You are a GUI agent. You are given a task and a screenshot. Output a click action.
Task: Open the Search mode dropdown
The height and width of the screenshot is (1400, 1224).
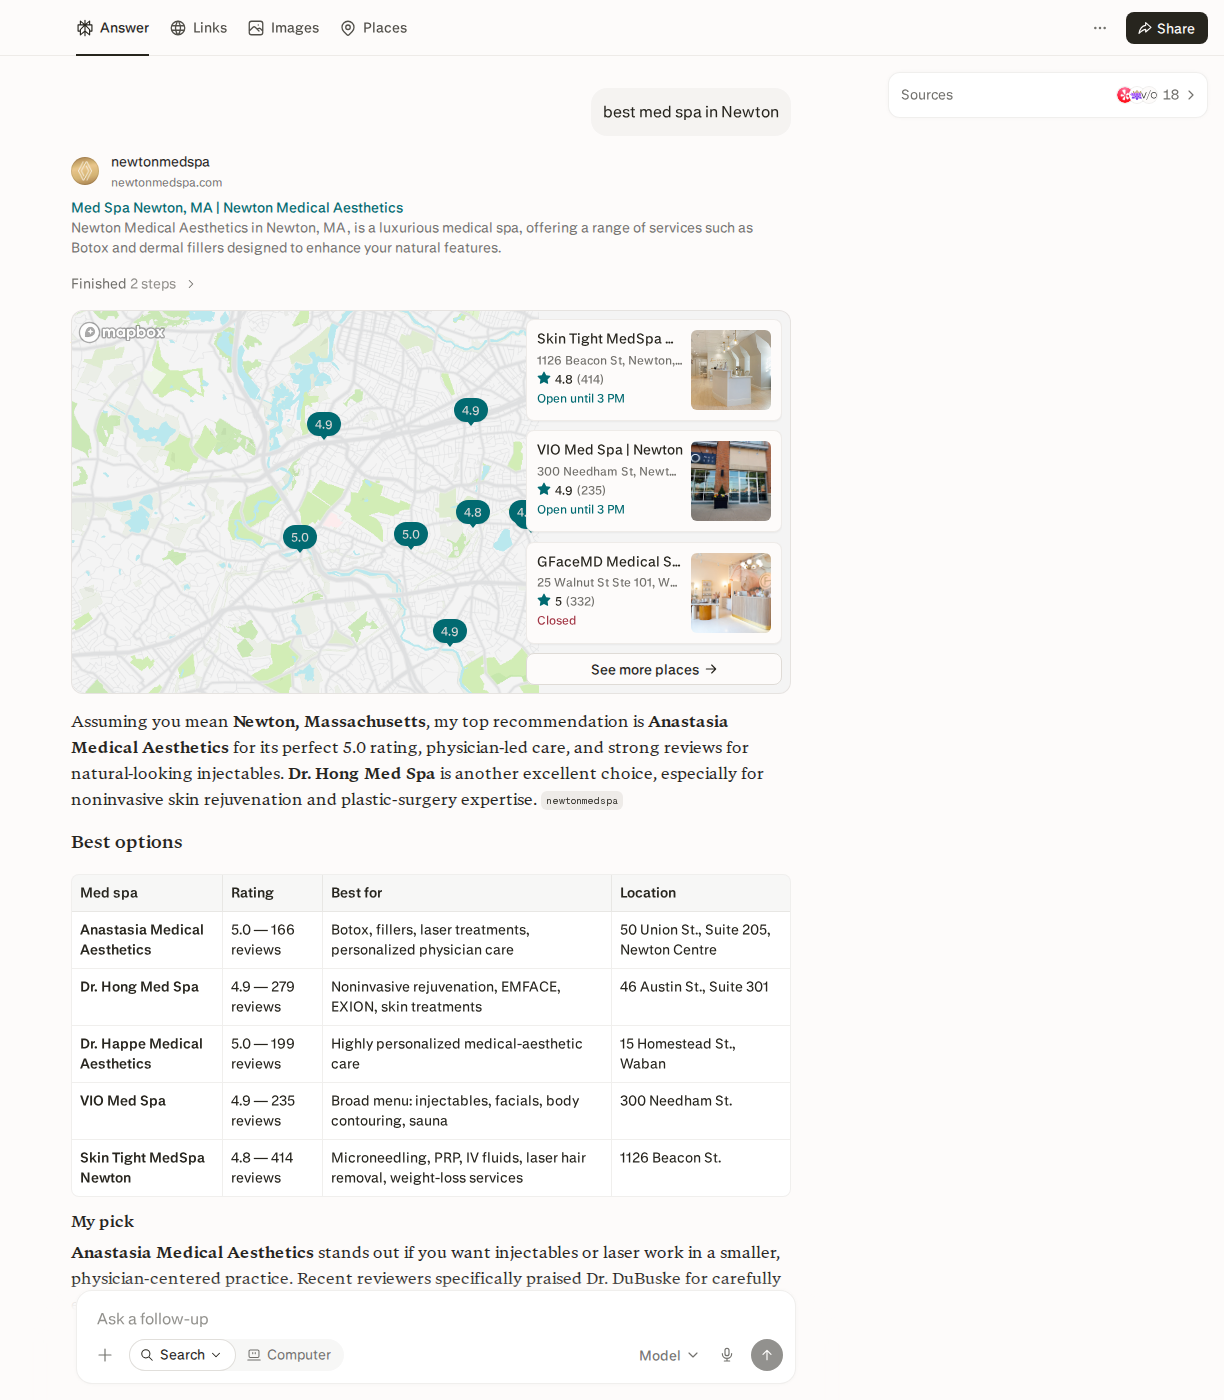(182, 1355)
